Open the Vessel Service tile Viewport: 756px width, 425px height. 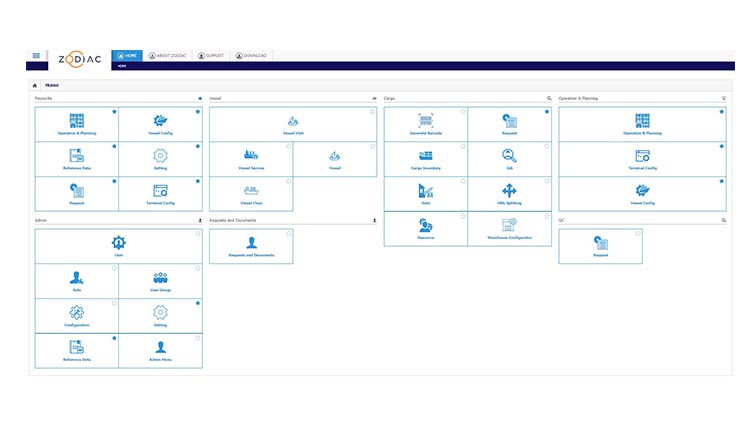tap(251, 159)
